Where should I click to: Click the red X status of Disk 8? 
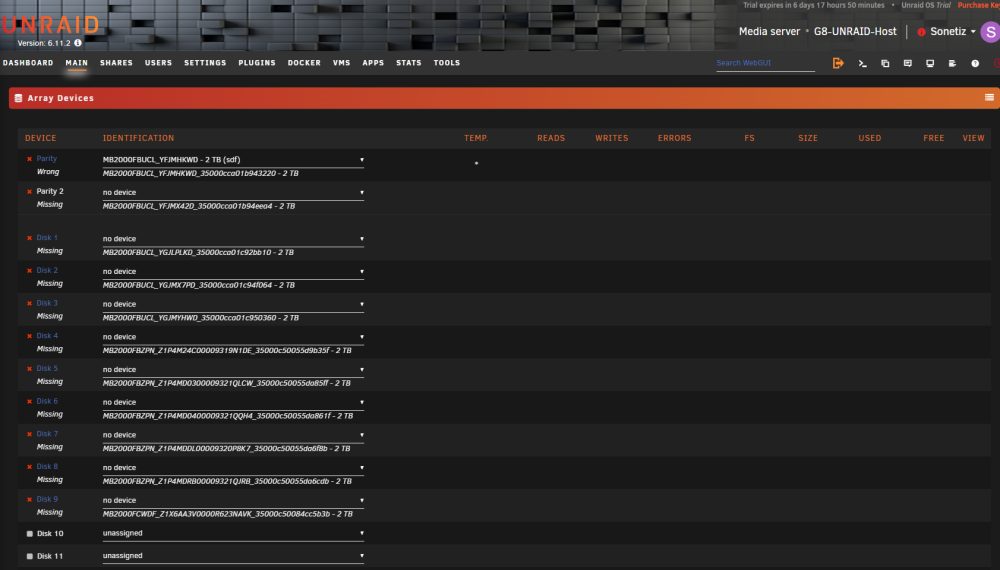pos(29,467)
